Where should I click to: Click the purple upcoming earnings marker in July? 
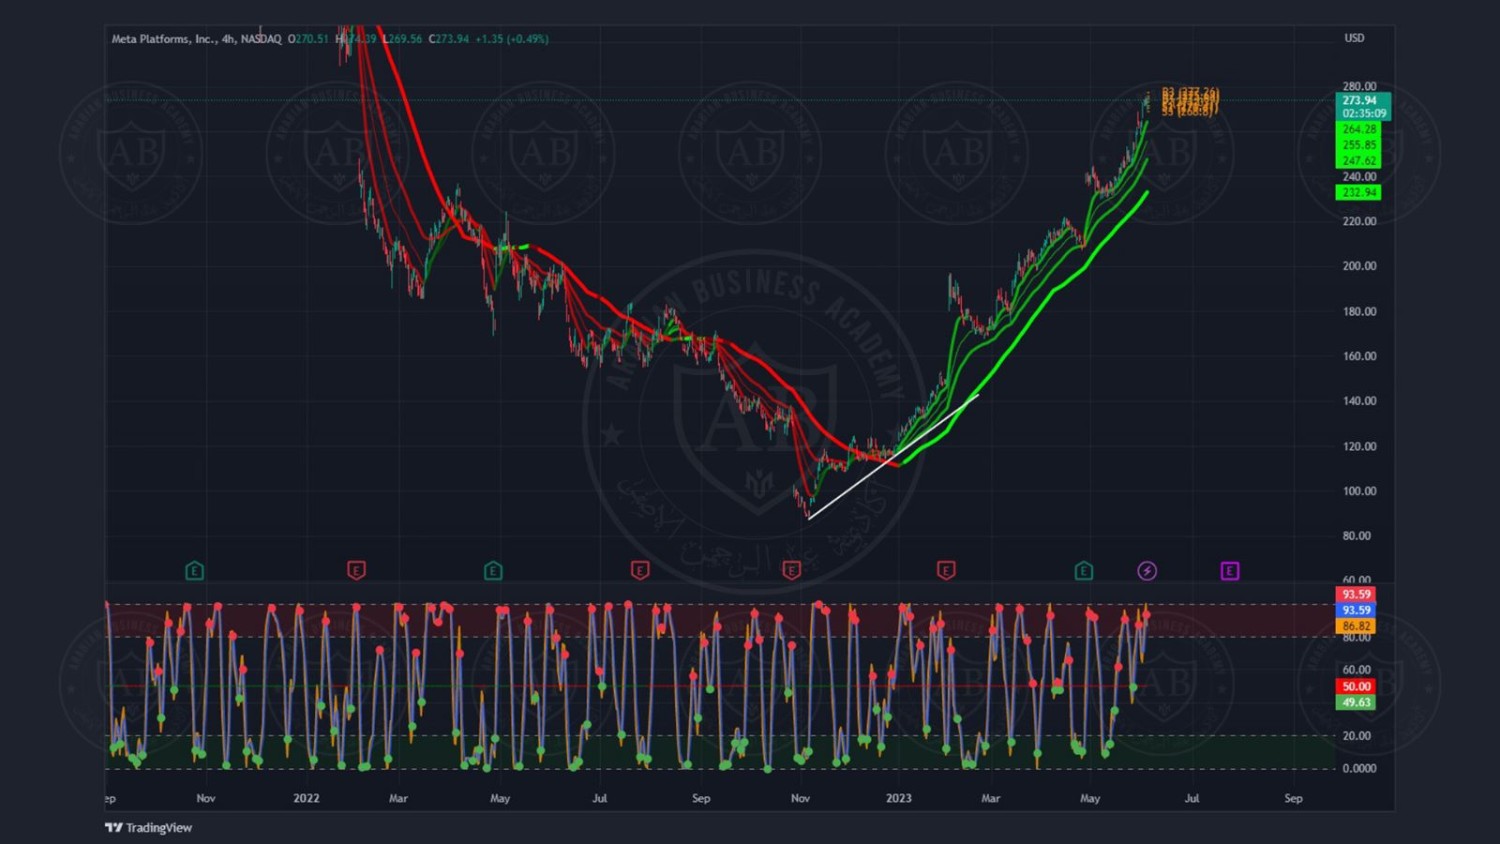[1230, 571]
